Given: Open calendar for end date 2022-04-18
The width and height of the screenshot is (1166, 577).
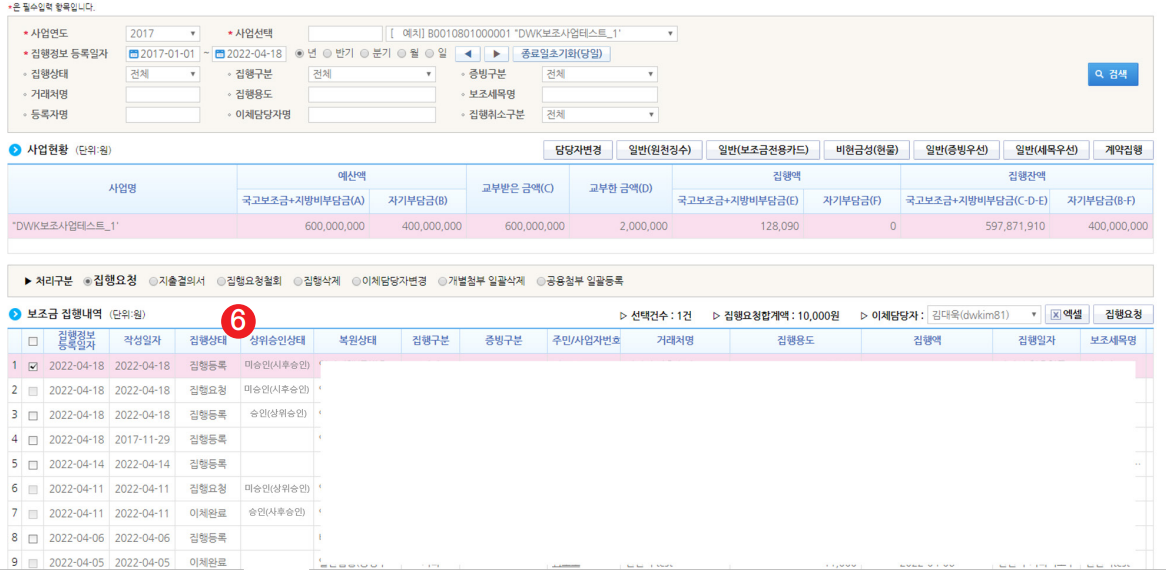Looking at the screenshot, I should [x=219, y=54].
